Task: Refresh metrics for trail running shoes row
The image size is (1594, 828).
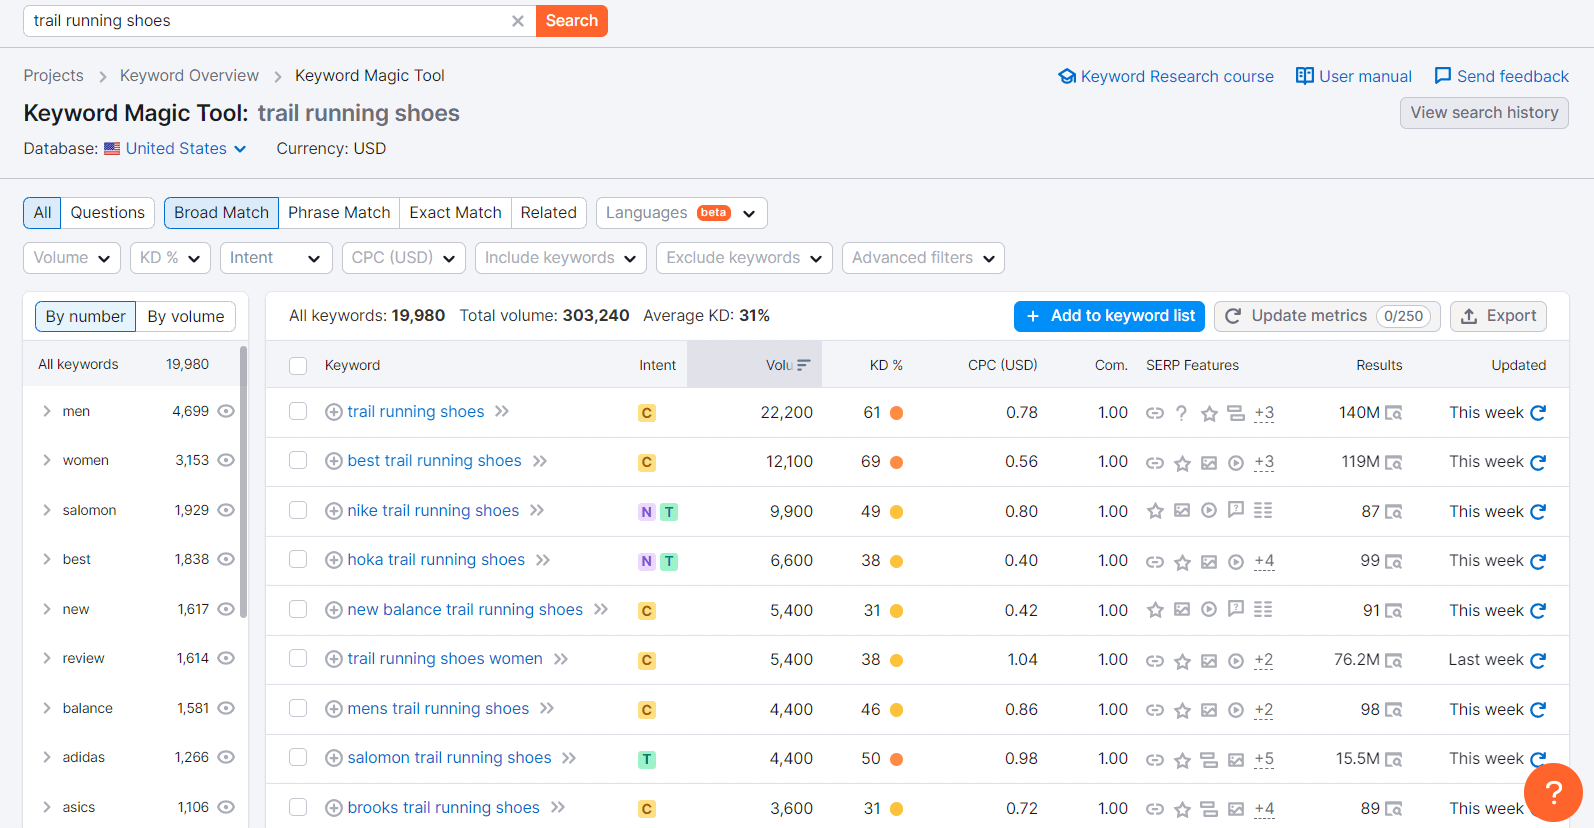Action: point(1538,413)
